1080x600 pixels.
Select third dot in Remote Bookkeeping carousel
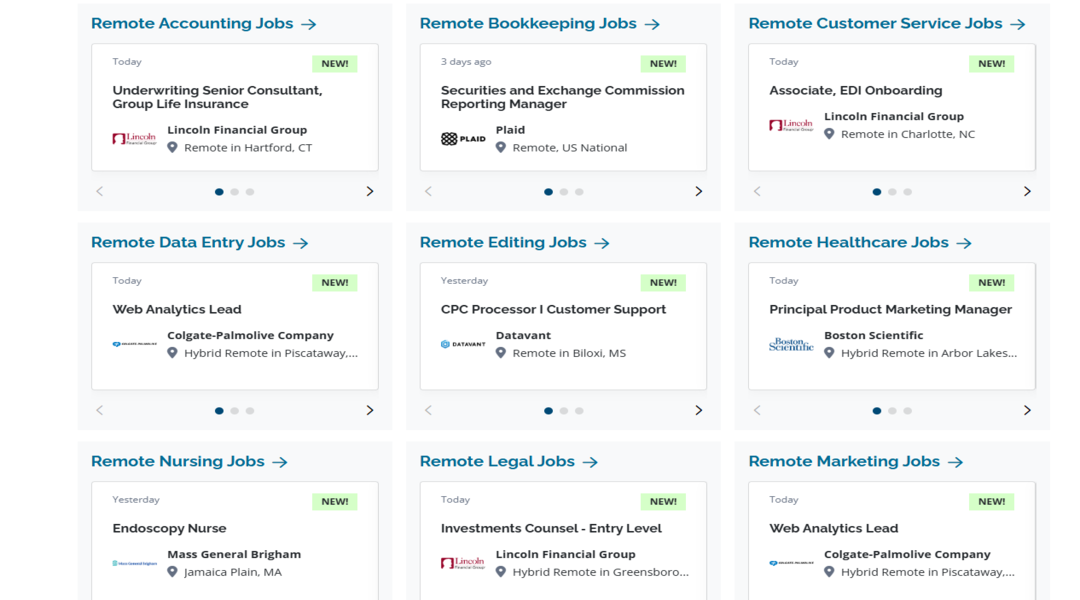coord(579,192)
